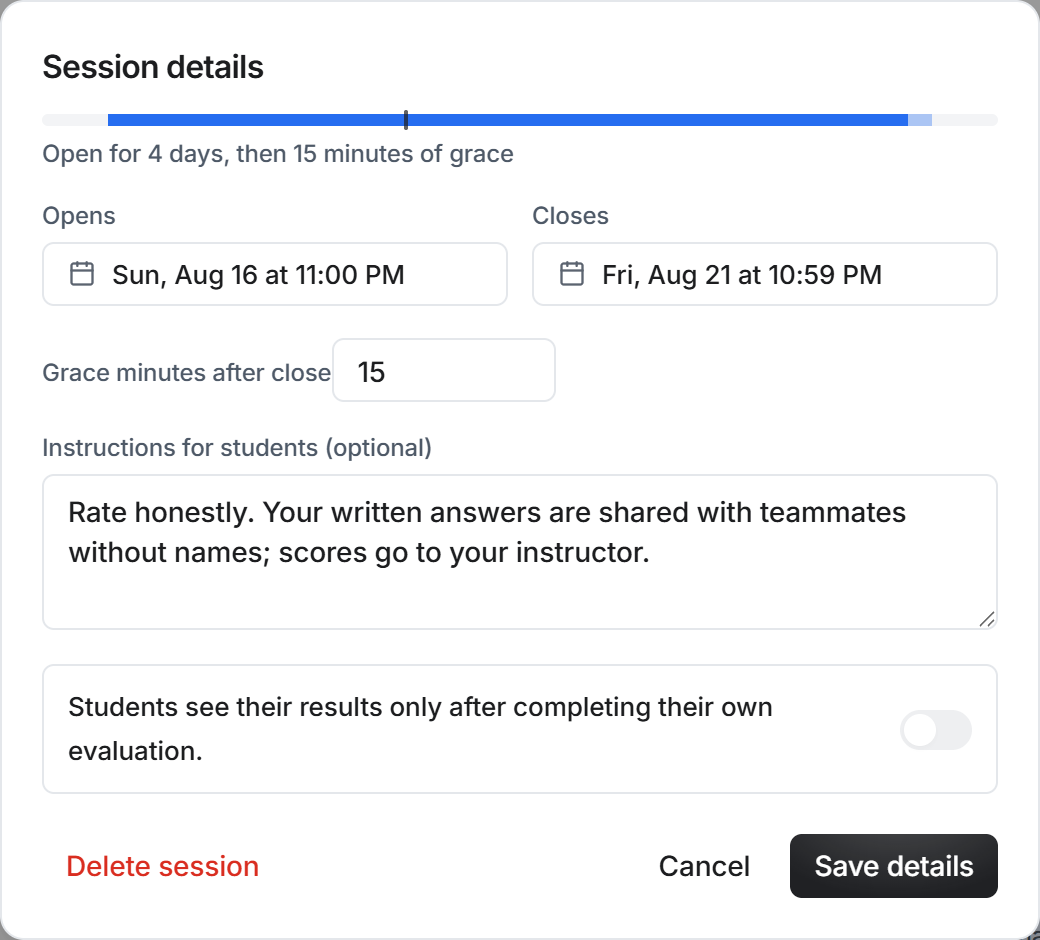1040x940 pixels.
Task: Click the 'Instructions for students (optional)' label
Action: (x=237, y=448)
